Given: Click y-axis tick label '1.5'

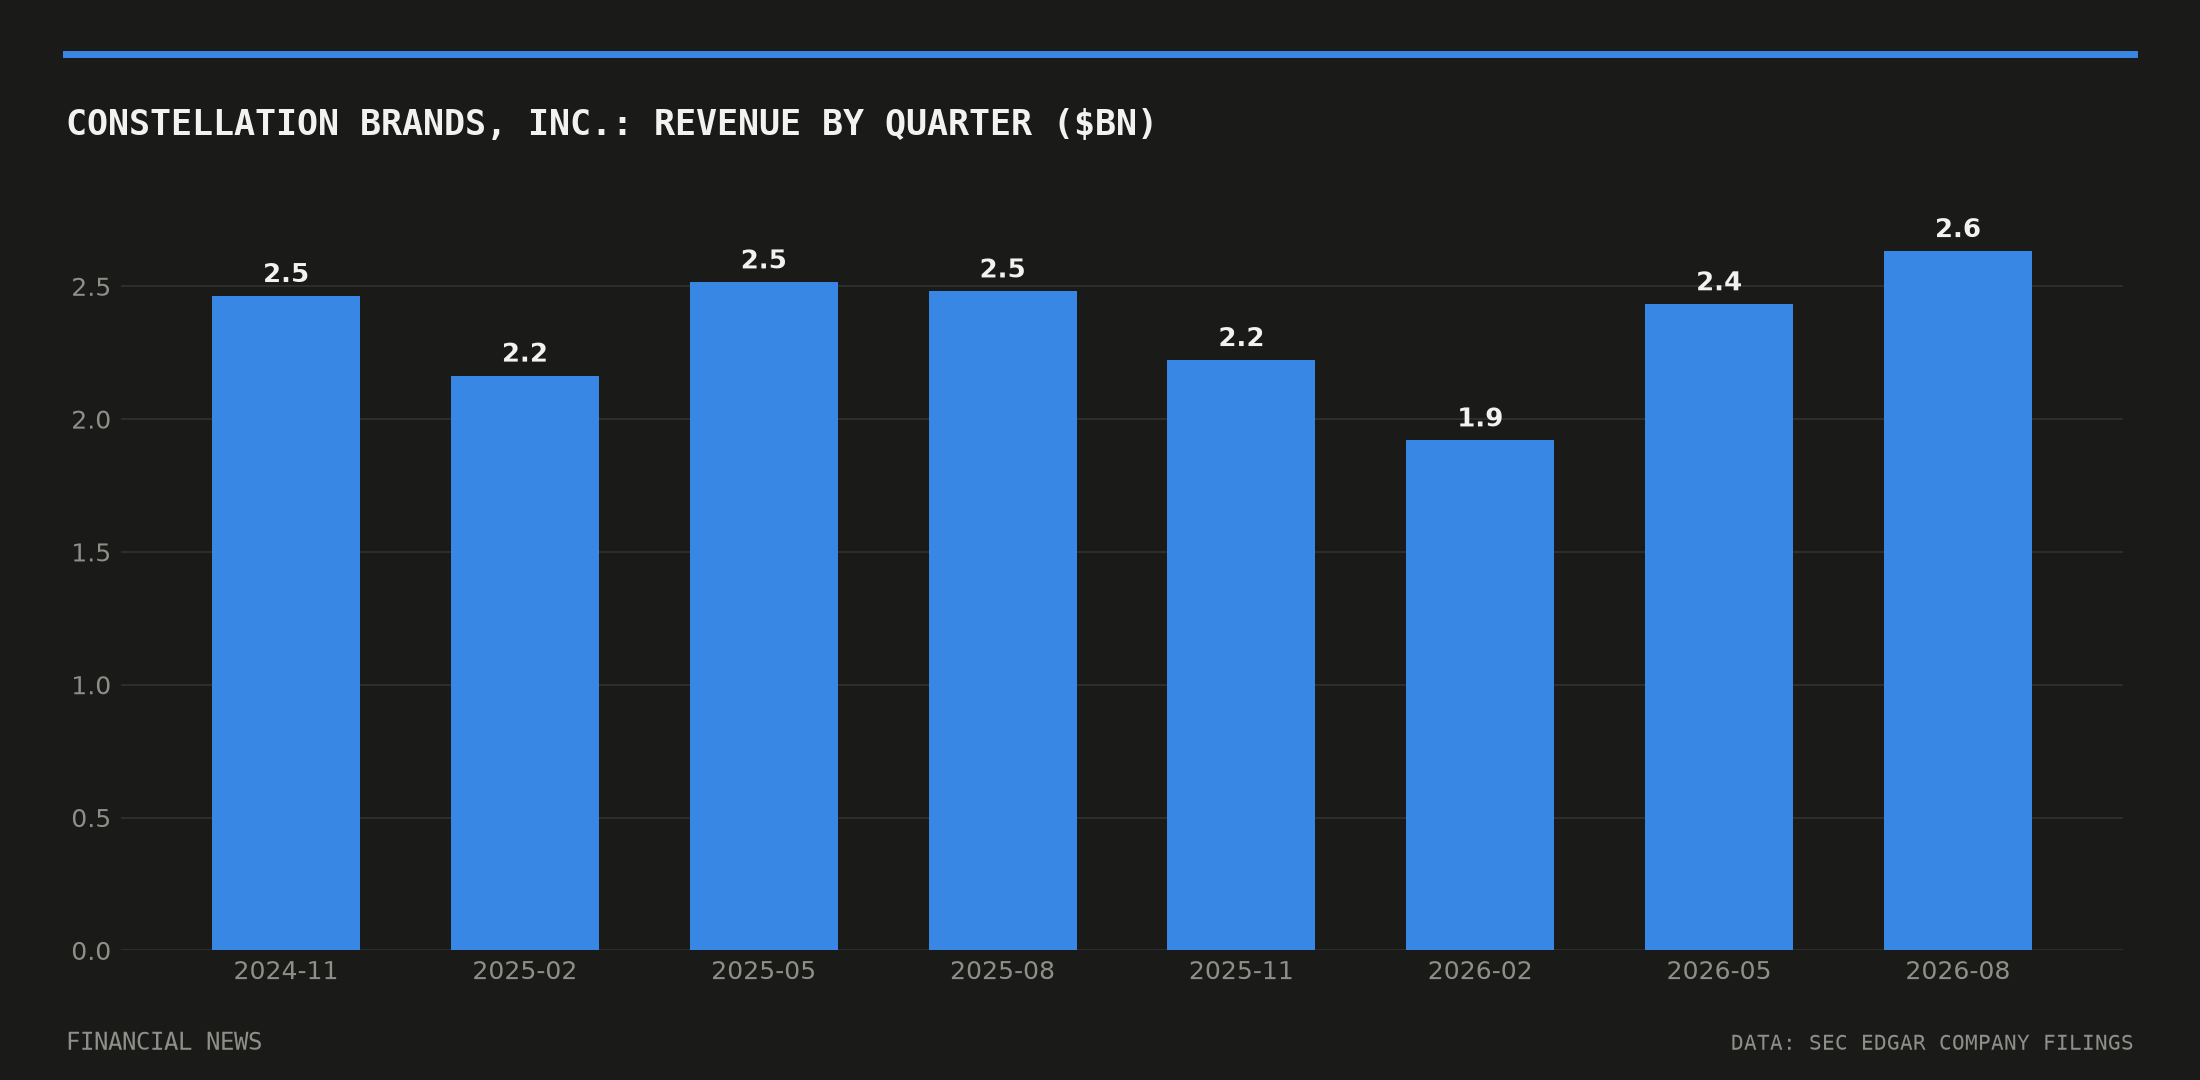Looking at the screenshot, I should point(91,553).
